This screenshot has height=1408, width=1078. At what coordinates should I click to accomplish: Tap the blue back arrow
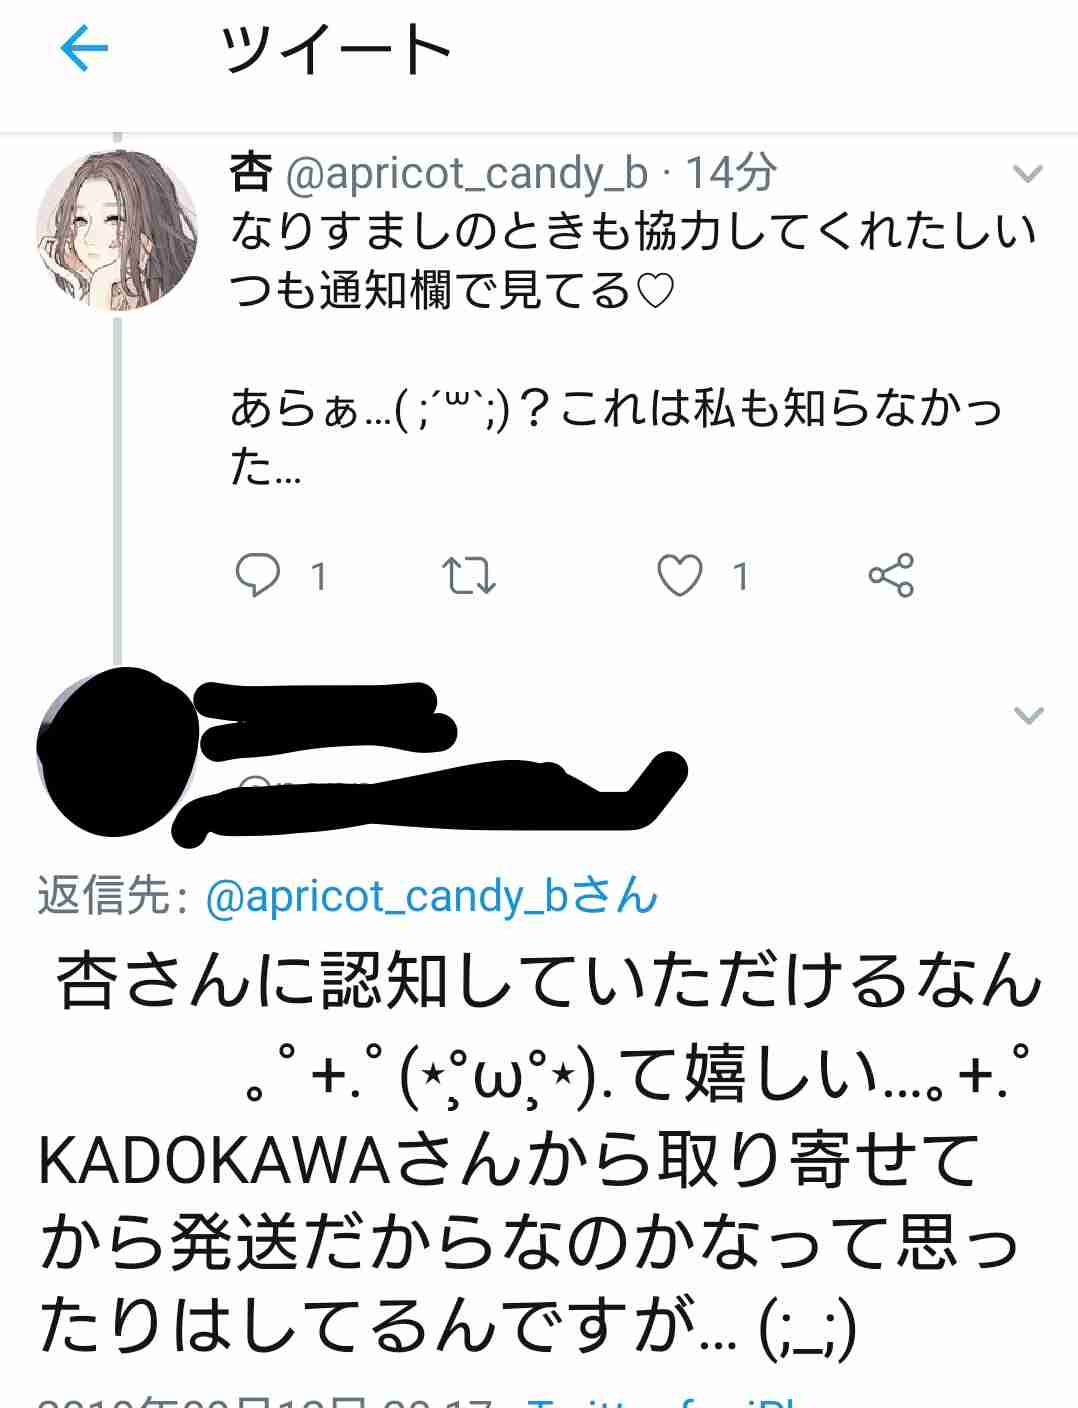tap(84, 48)
